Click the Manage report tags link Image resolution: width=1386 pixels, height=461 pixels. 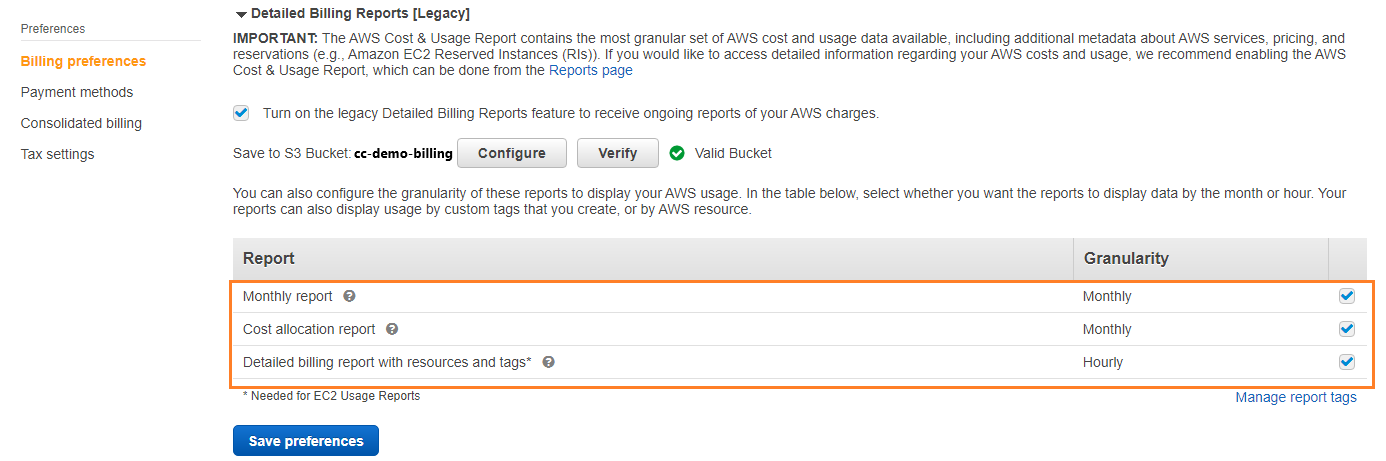pos(1296,397)
